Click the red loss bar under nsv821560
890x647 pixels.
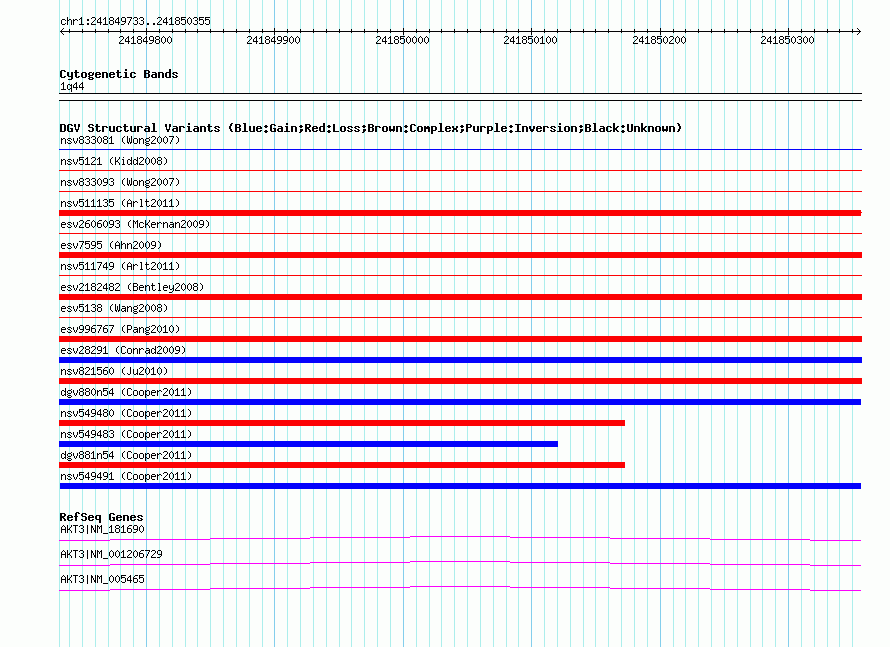[x=460, y=381]
